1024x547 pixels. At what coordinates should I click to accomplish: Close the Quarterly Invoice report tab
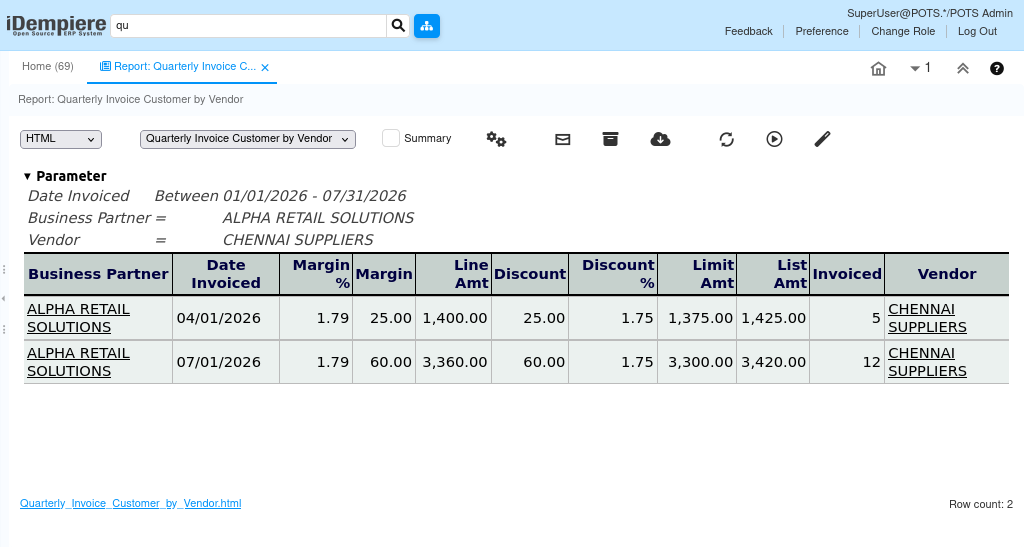pyautogui.click(x=265, y=67)
